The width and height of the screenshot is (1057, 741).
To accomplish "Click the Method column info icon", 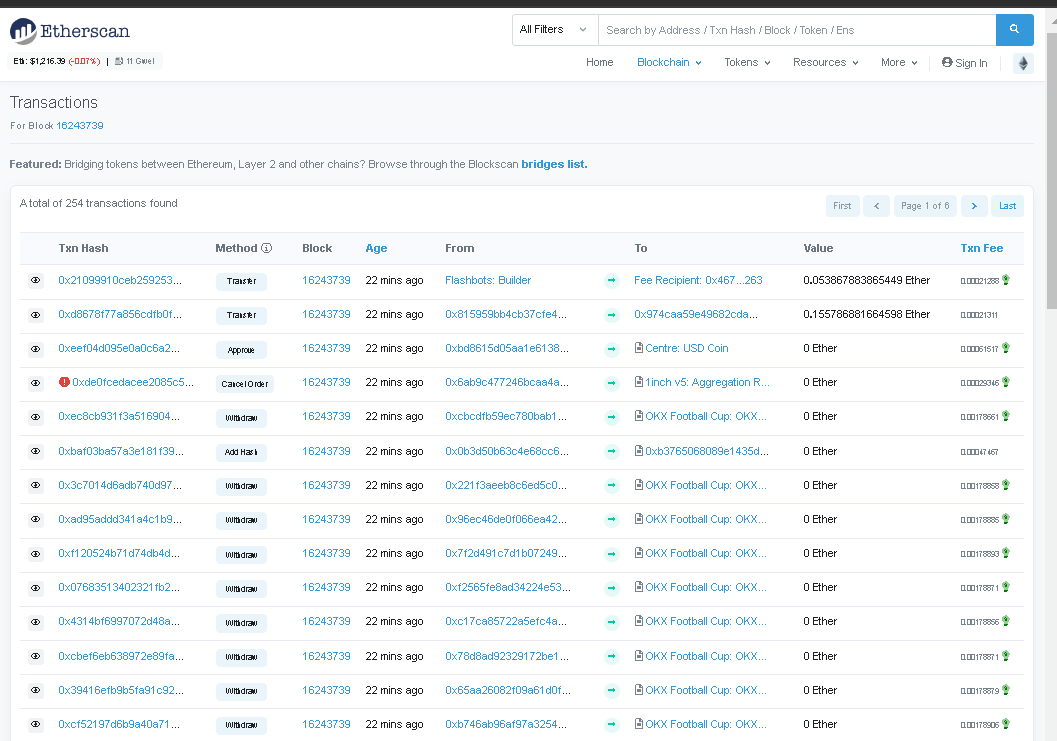I will click(267, 248).
